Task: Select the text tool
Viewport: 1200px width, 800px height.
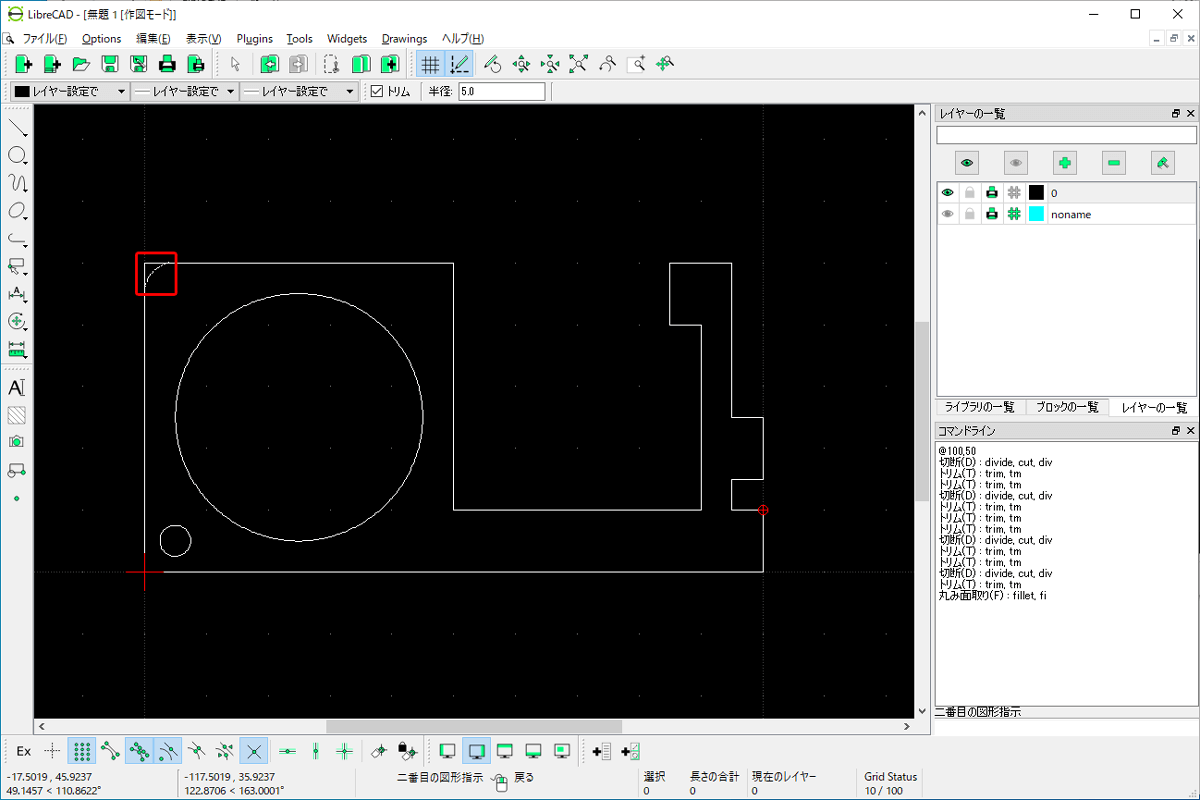Action: (17, 387)
